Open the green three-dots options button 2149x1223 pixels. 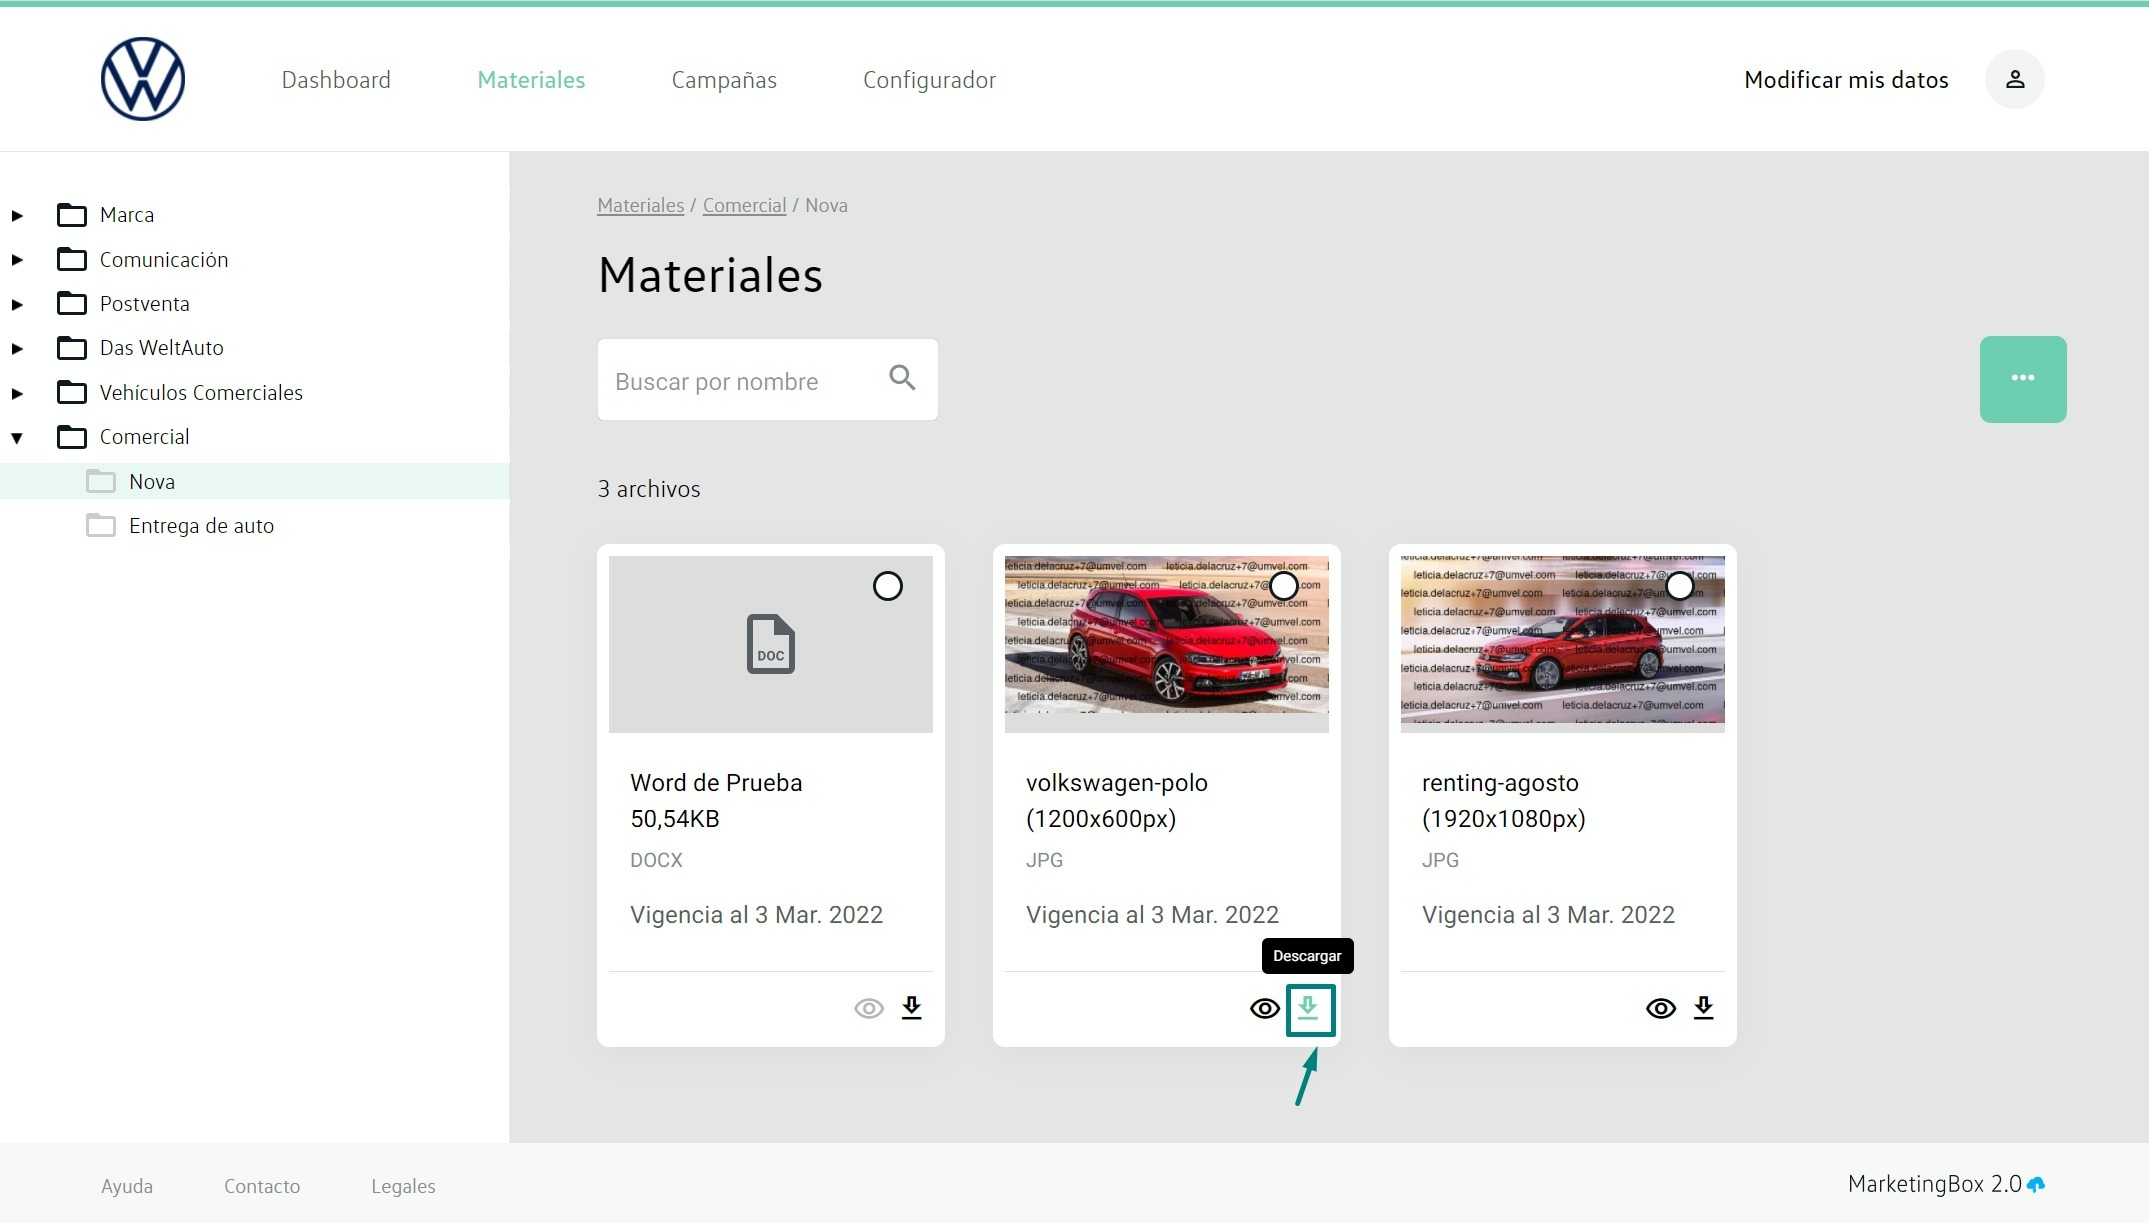coord(2022,379)
